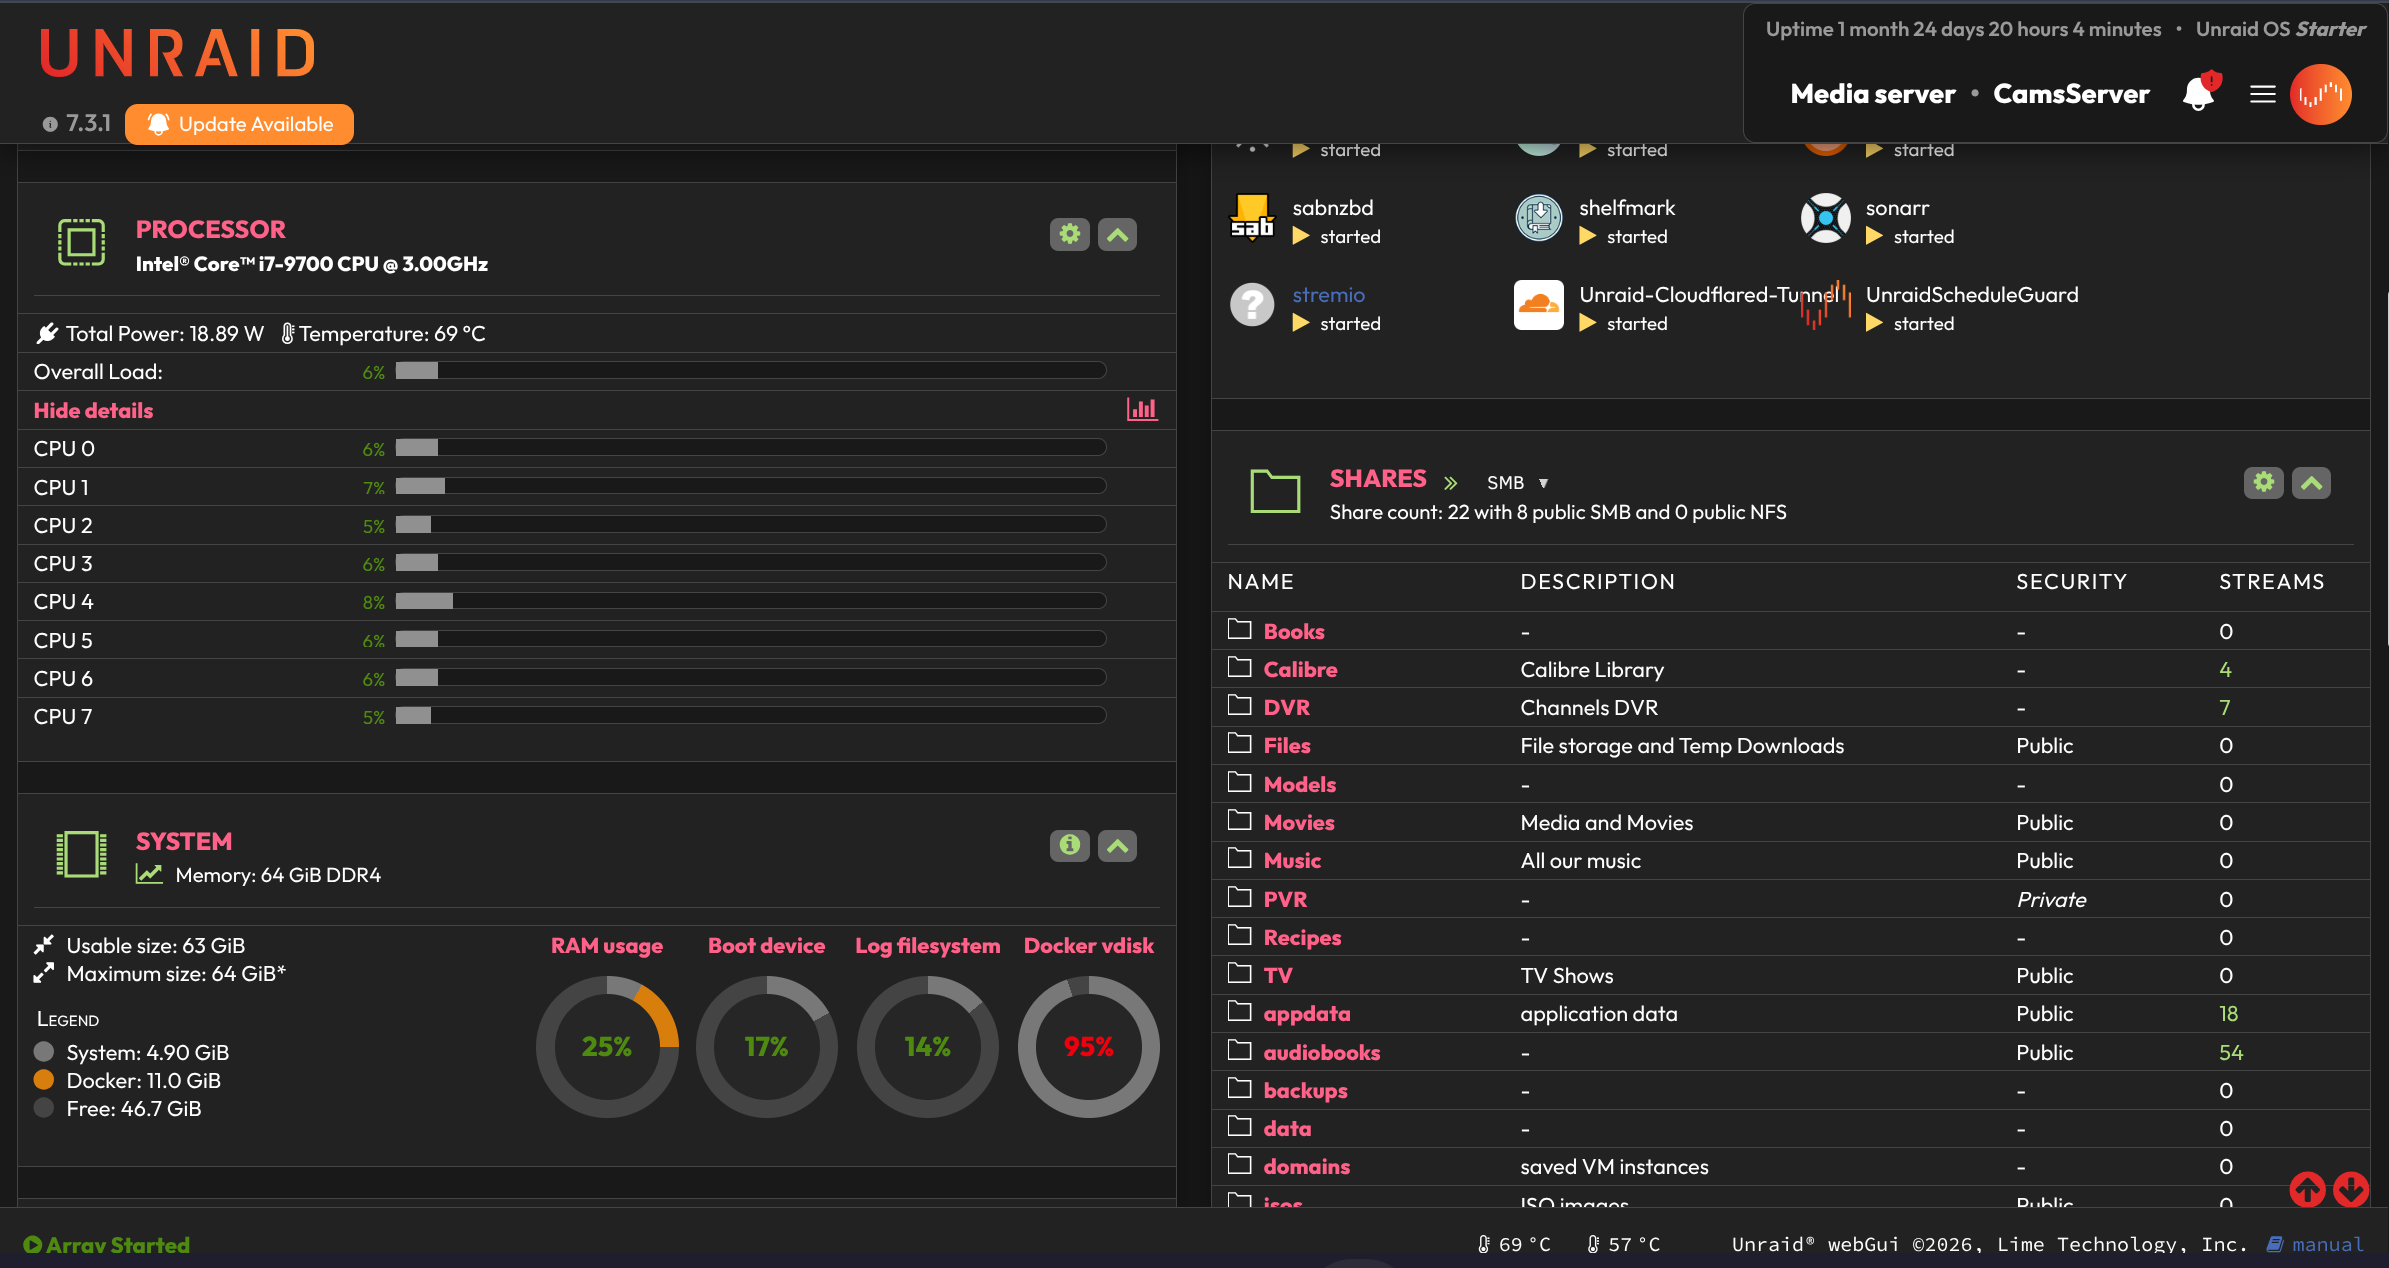Open the stremio container link
Screen dimensions: 2389x1268
1328,295
